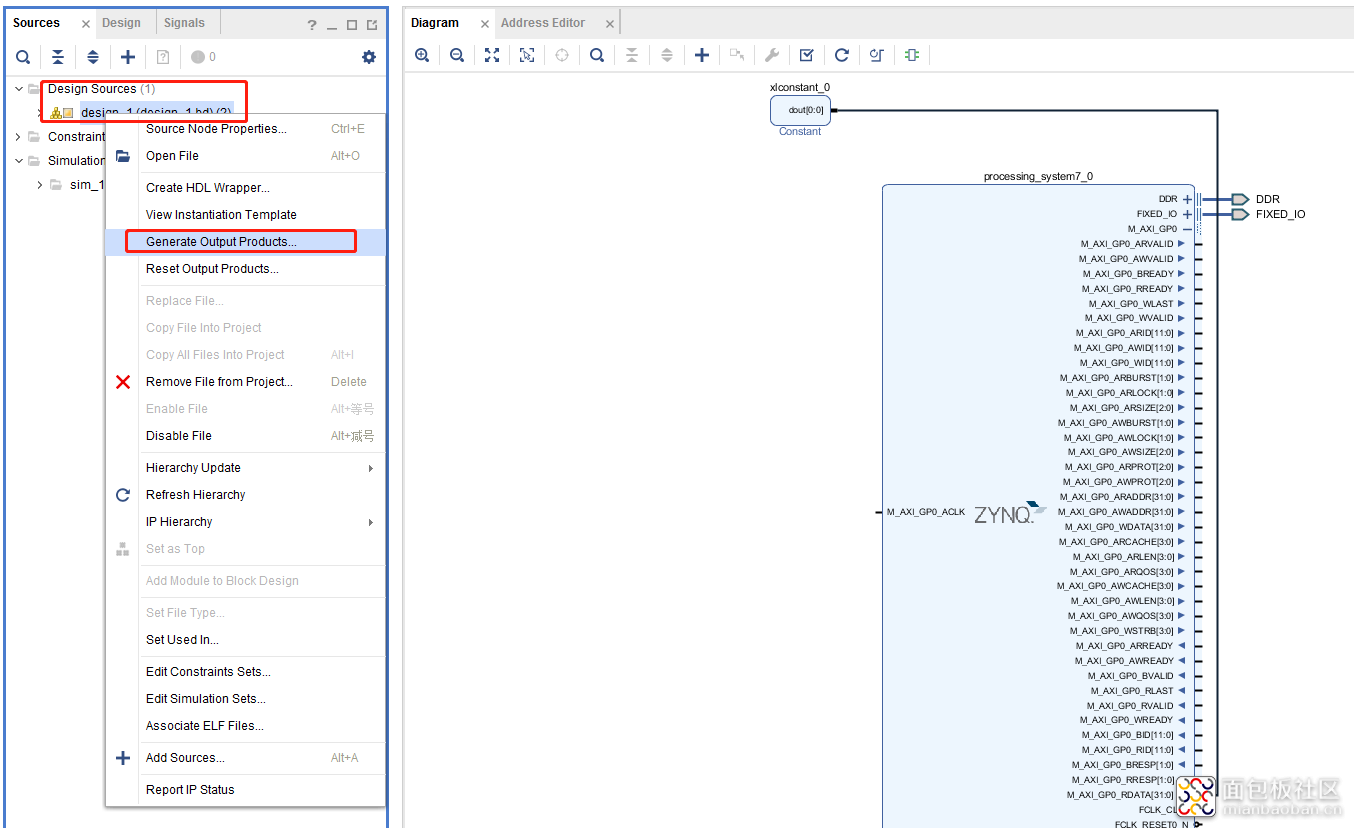Select View Instantiation Template
Viewport: 1354px width, 828px height.
click(246, 215)
